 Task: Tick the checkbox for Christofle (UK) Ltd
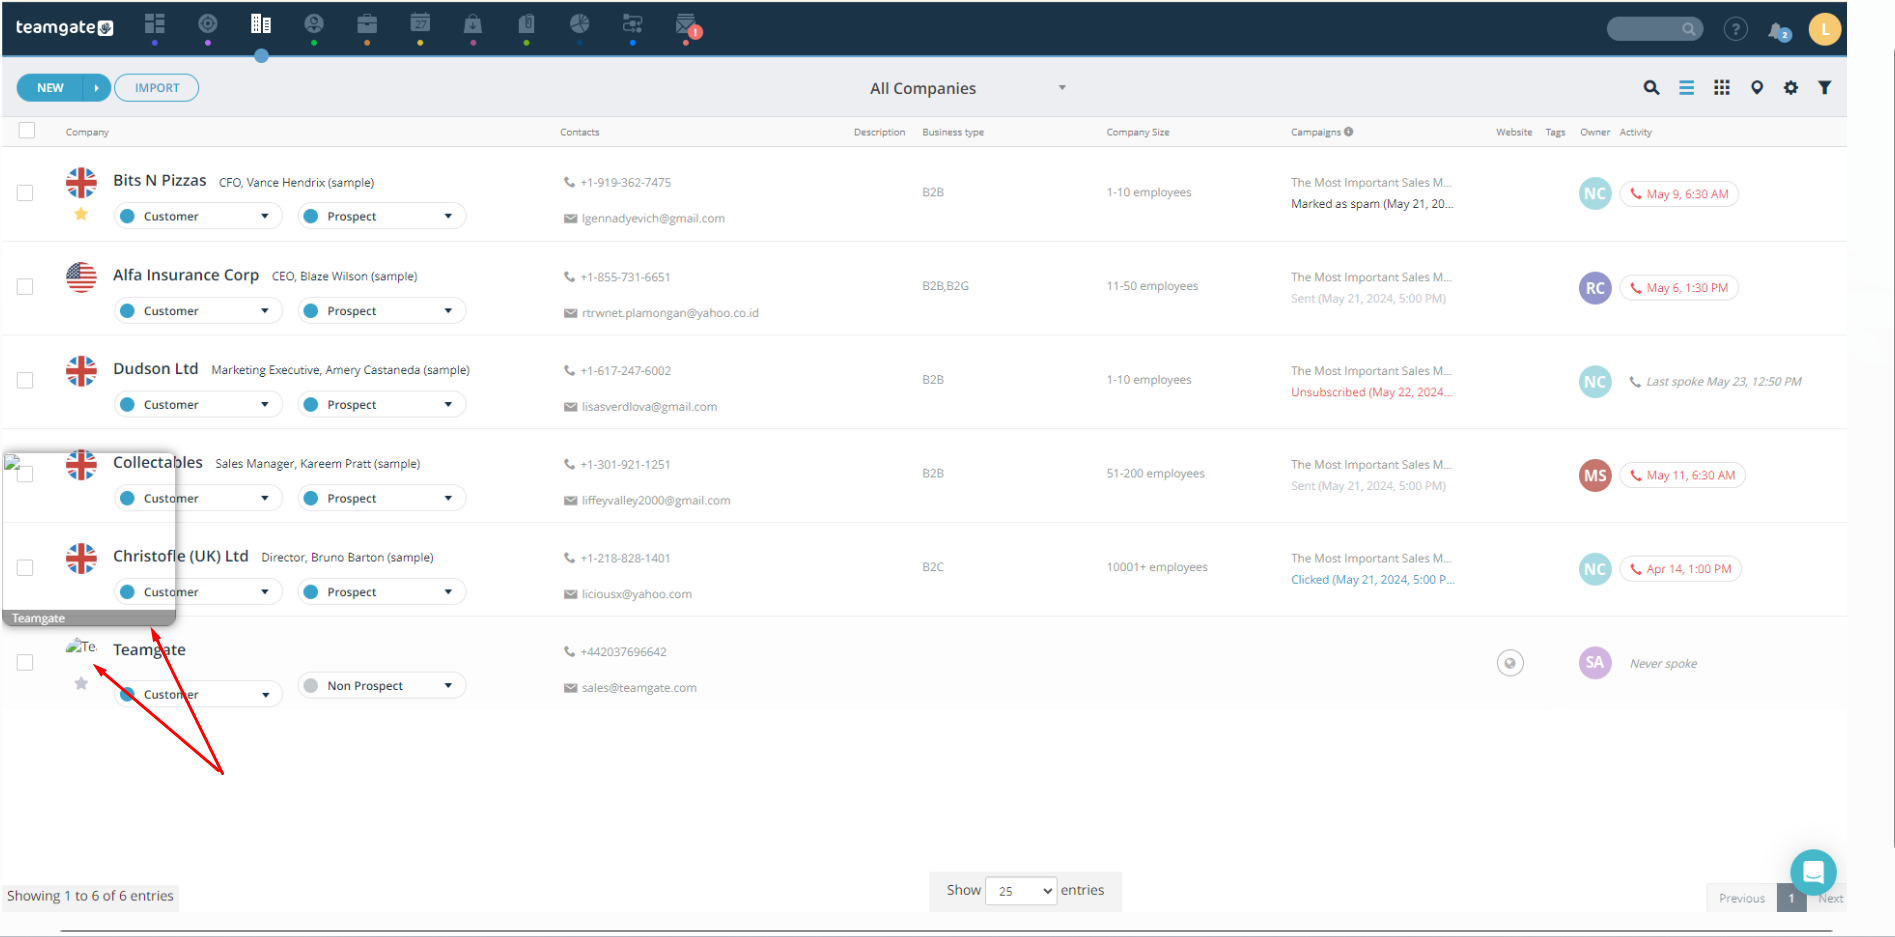coord(25,568)
